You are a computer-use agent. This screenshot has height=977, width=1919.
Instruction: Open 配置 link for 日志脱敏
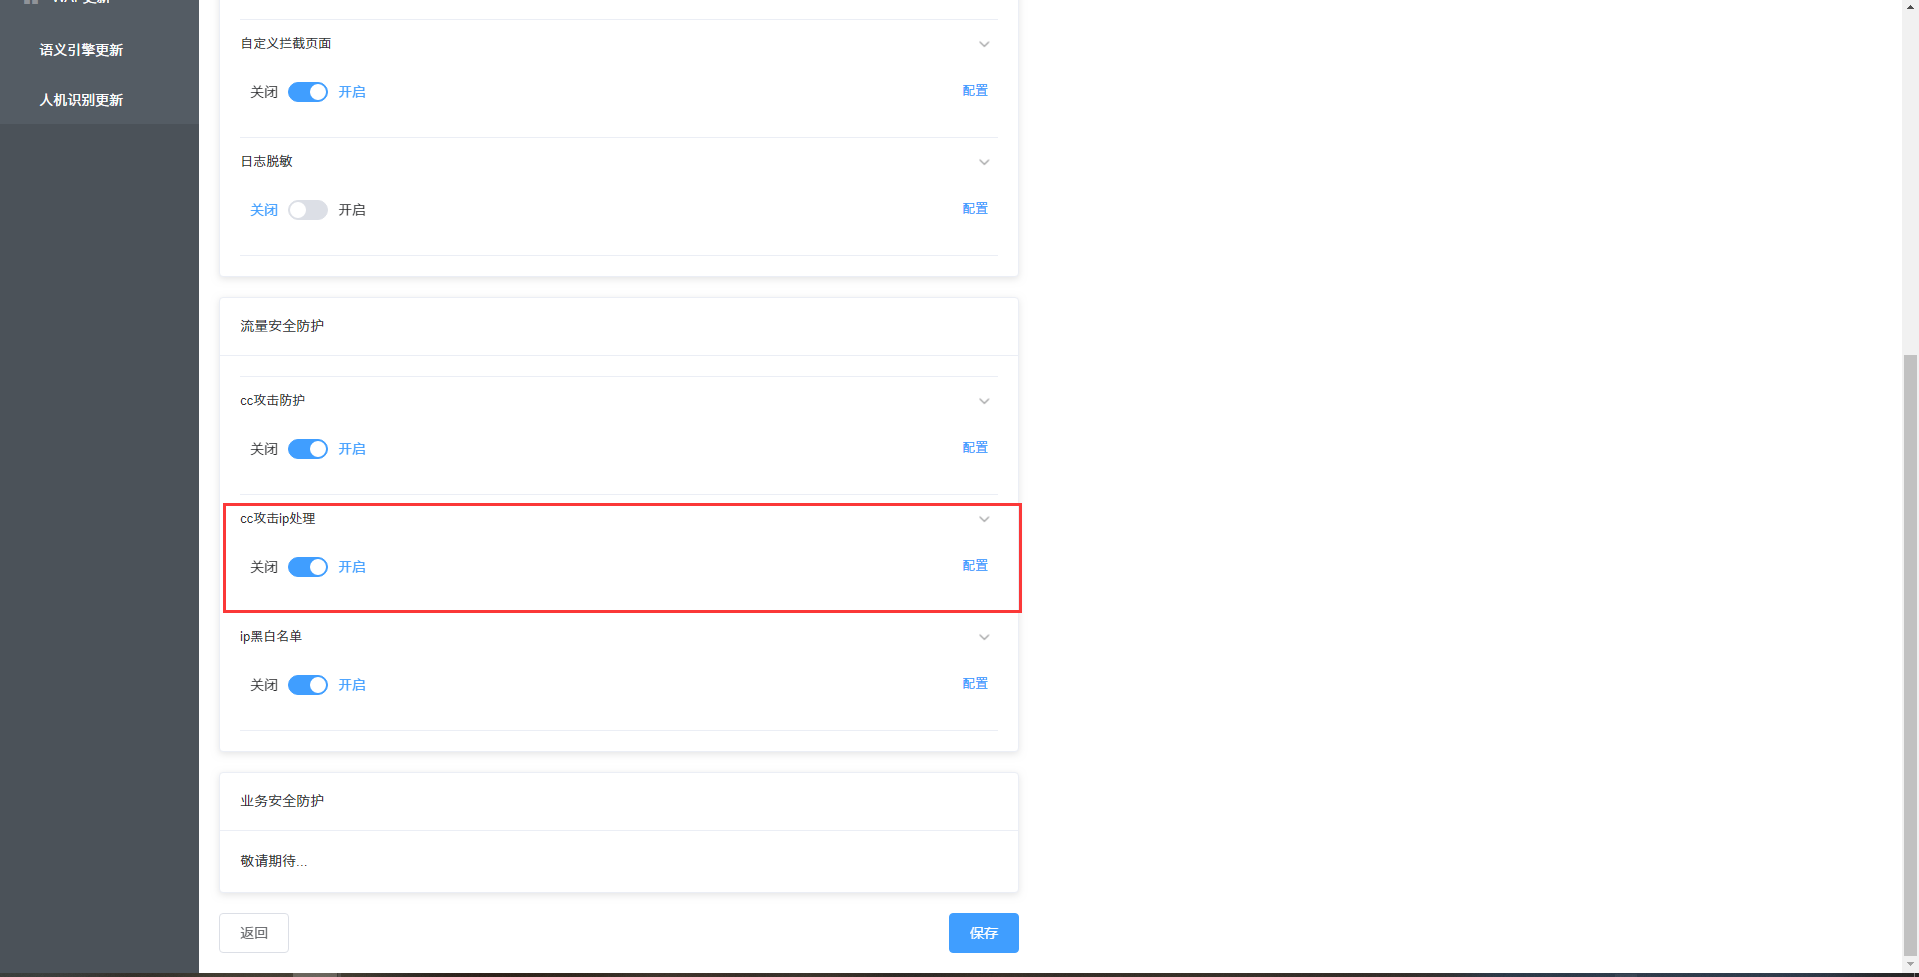coord(975,208)
